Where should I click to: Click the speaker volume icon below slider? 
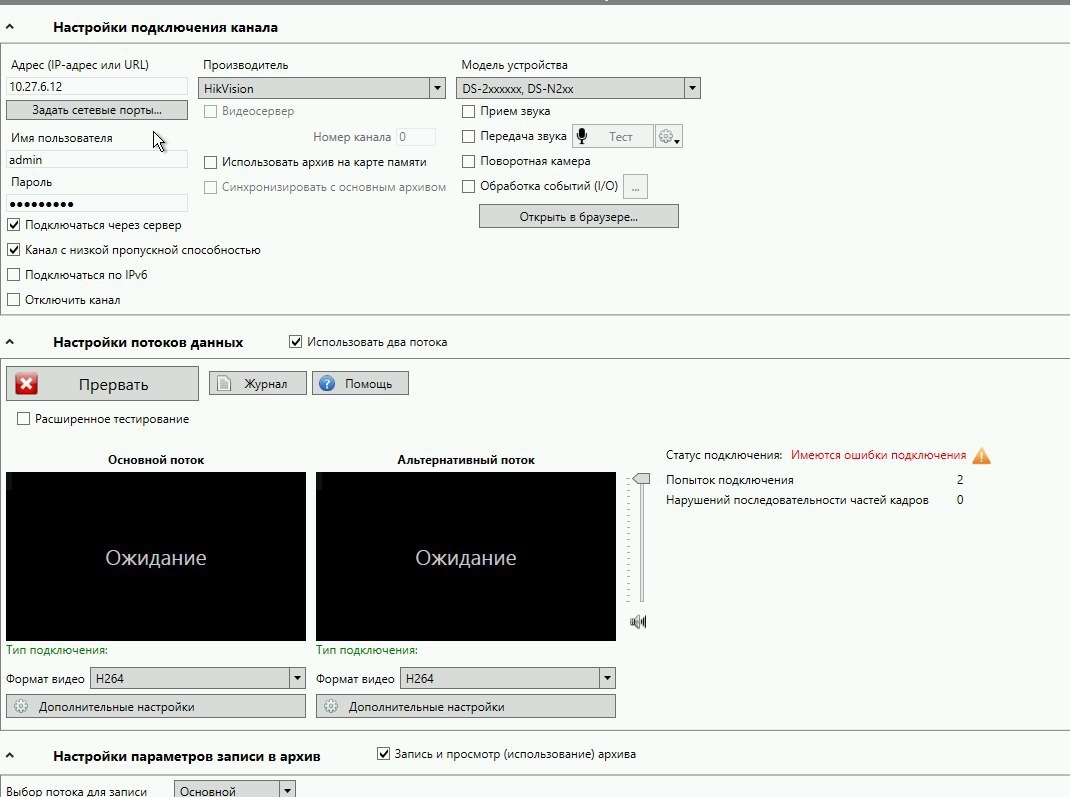[638, 622]
